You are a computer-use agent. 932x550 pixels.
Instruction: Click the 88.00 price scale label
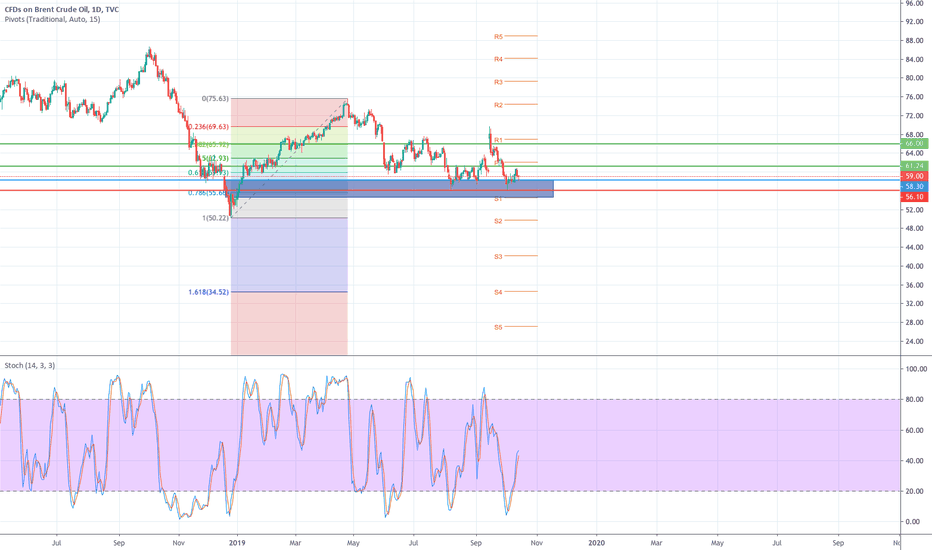[x=914, y=41]
